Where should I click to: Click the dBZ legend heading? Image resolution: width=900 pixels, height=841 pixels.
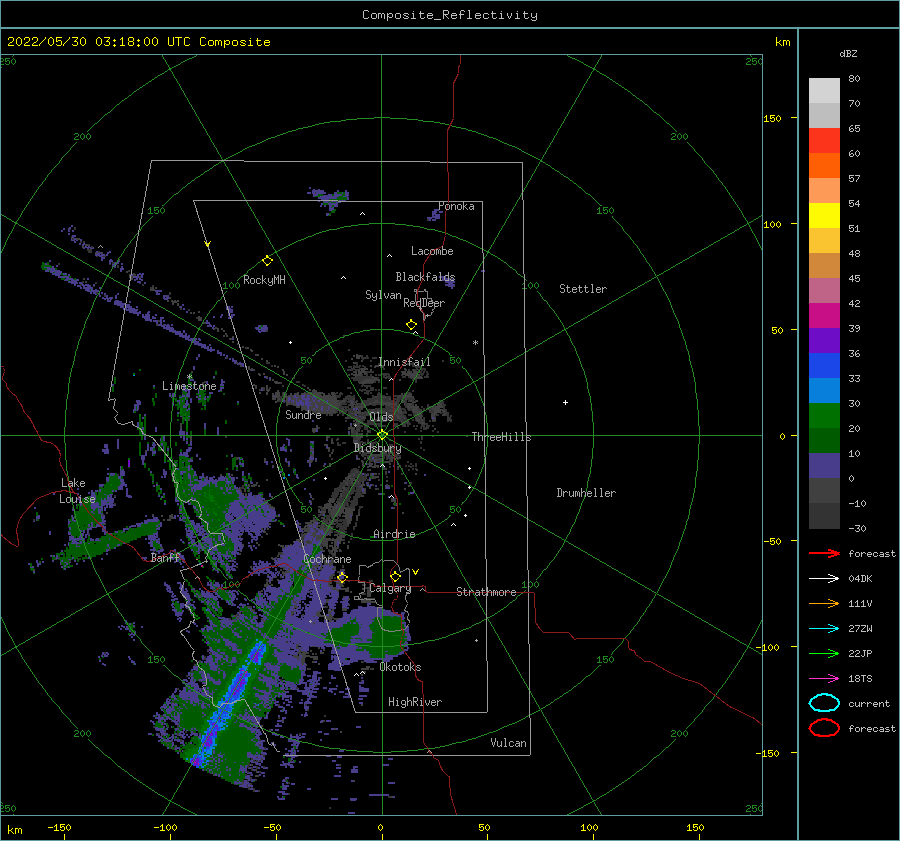(848, 54)
